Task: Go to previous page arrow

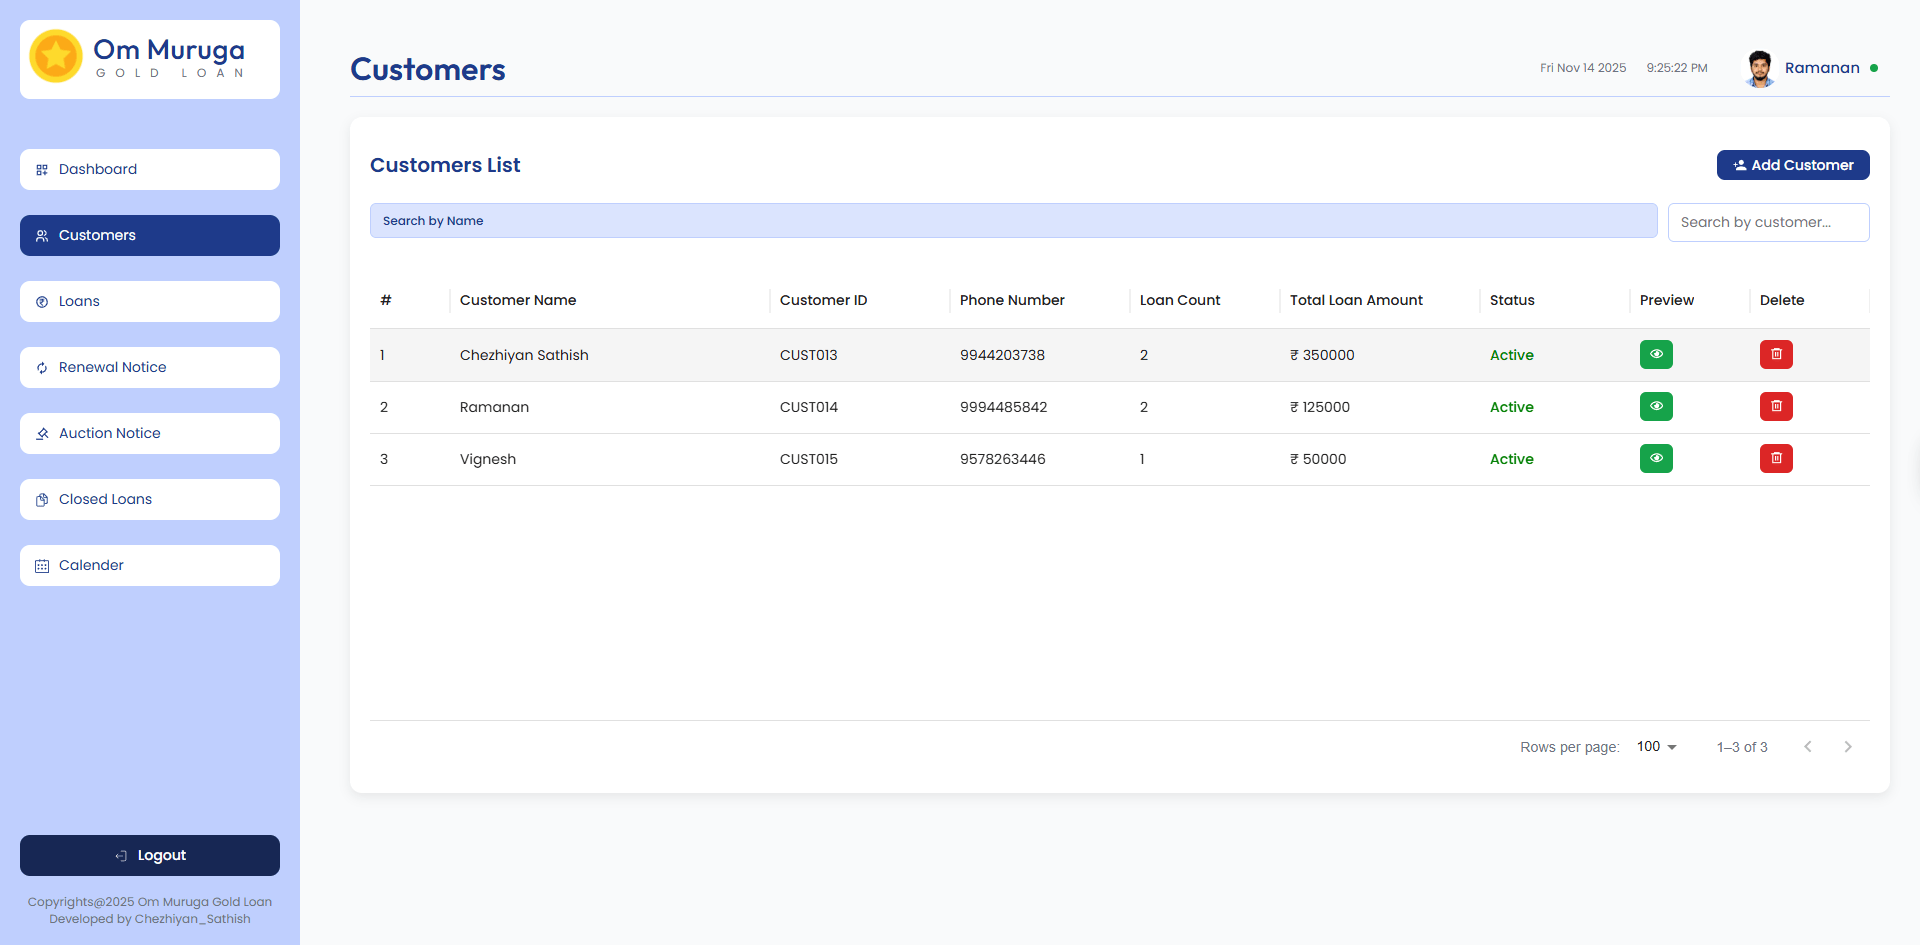Action: (1807, 747)
